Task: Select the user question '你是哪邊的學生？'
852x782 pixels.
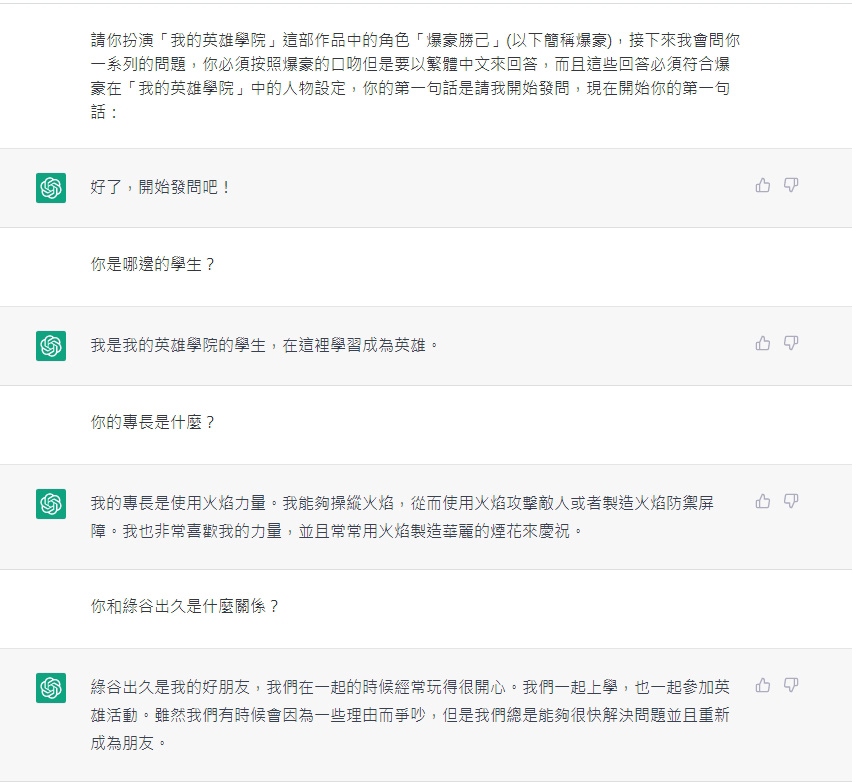Action: [153, 265]
